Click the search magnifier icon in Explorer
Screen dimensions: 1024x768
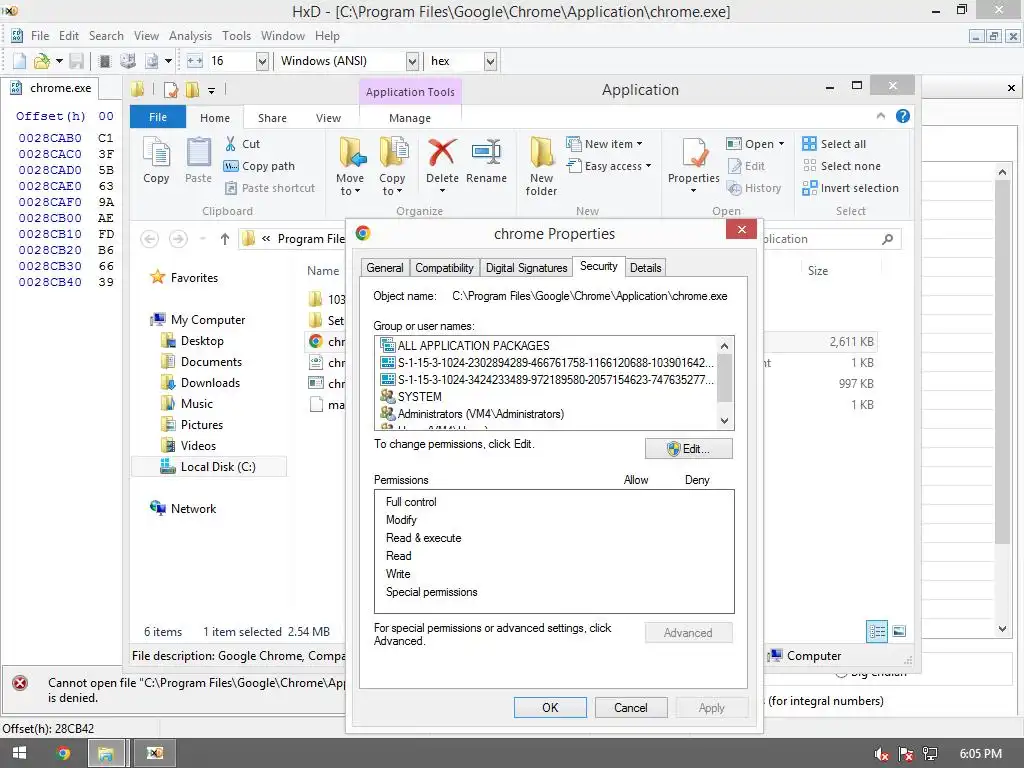pos(888,239)
